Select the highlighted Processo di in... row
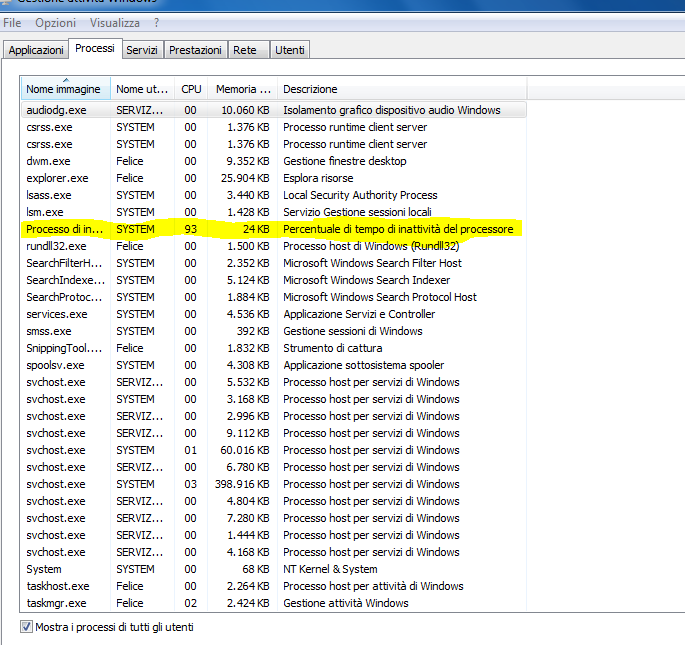 point(273,229)
